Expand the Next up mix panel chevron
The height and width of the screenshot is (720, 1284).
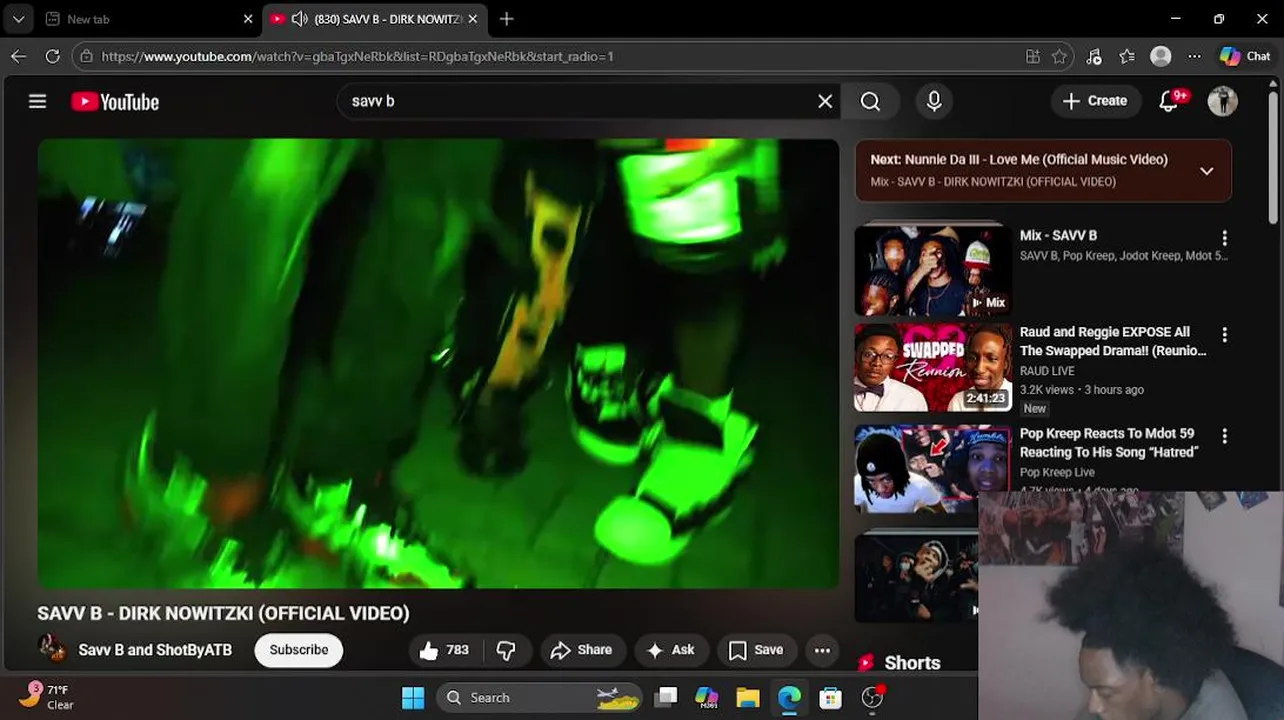(x=1207, y=171)
